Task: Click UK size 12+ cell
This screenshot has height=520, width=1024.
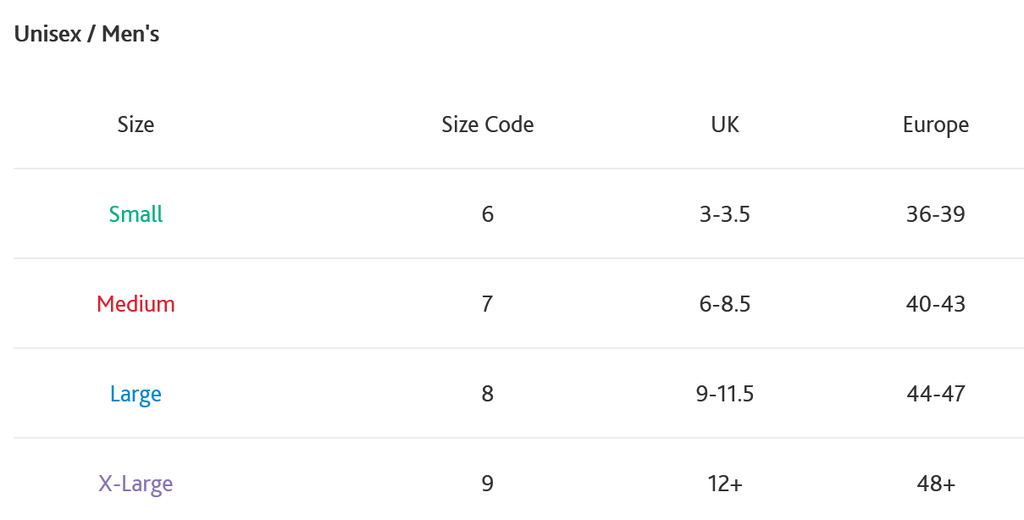Action: coord(725,483)
